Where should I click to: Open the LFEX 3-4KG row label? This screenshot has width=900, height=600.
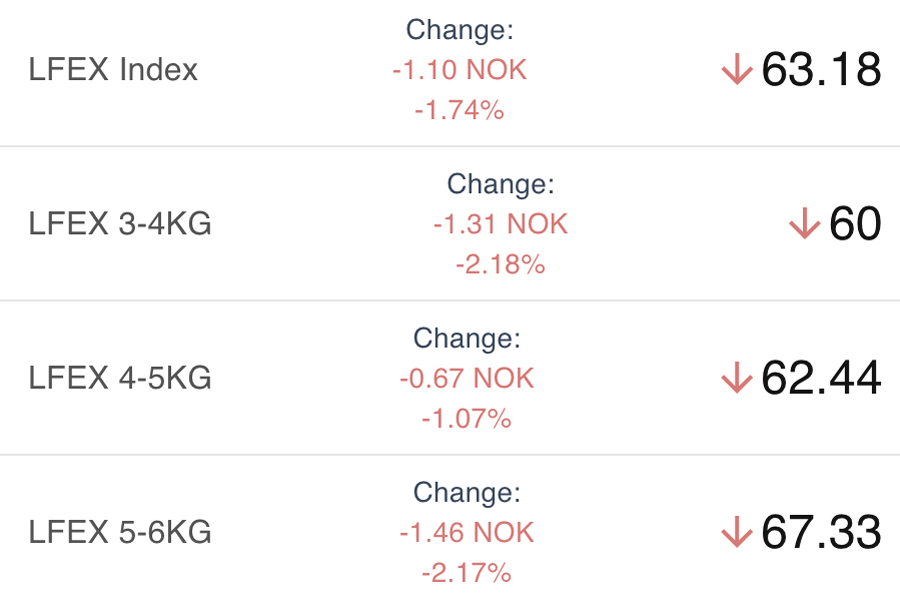click(x=120, y=224)
